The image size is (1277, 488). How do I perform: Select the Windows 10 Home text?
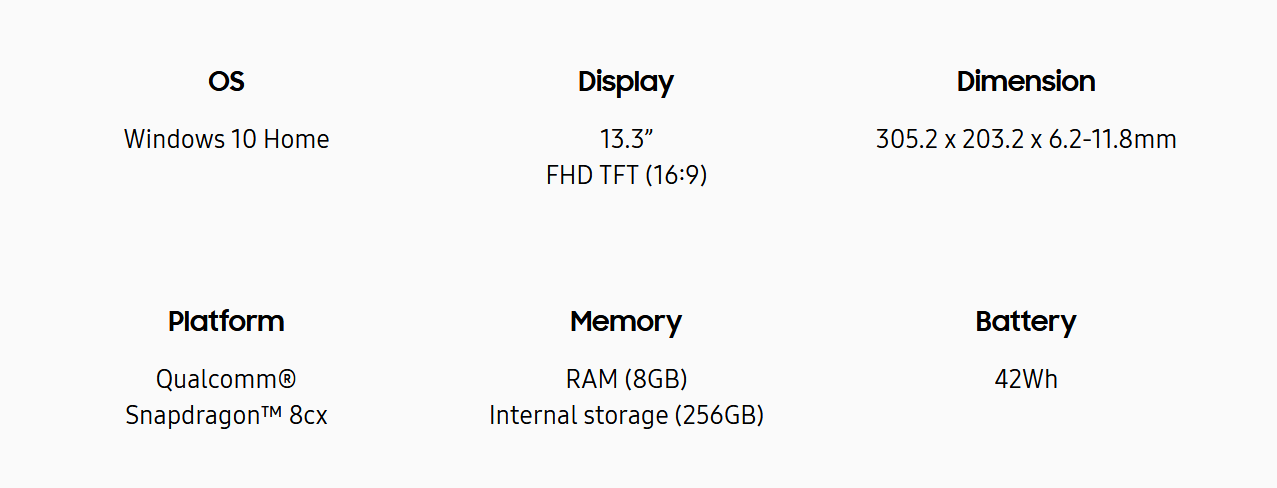click(226, 139)
